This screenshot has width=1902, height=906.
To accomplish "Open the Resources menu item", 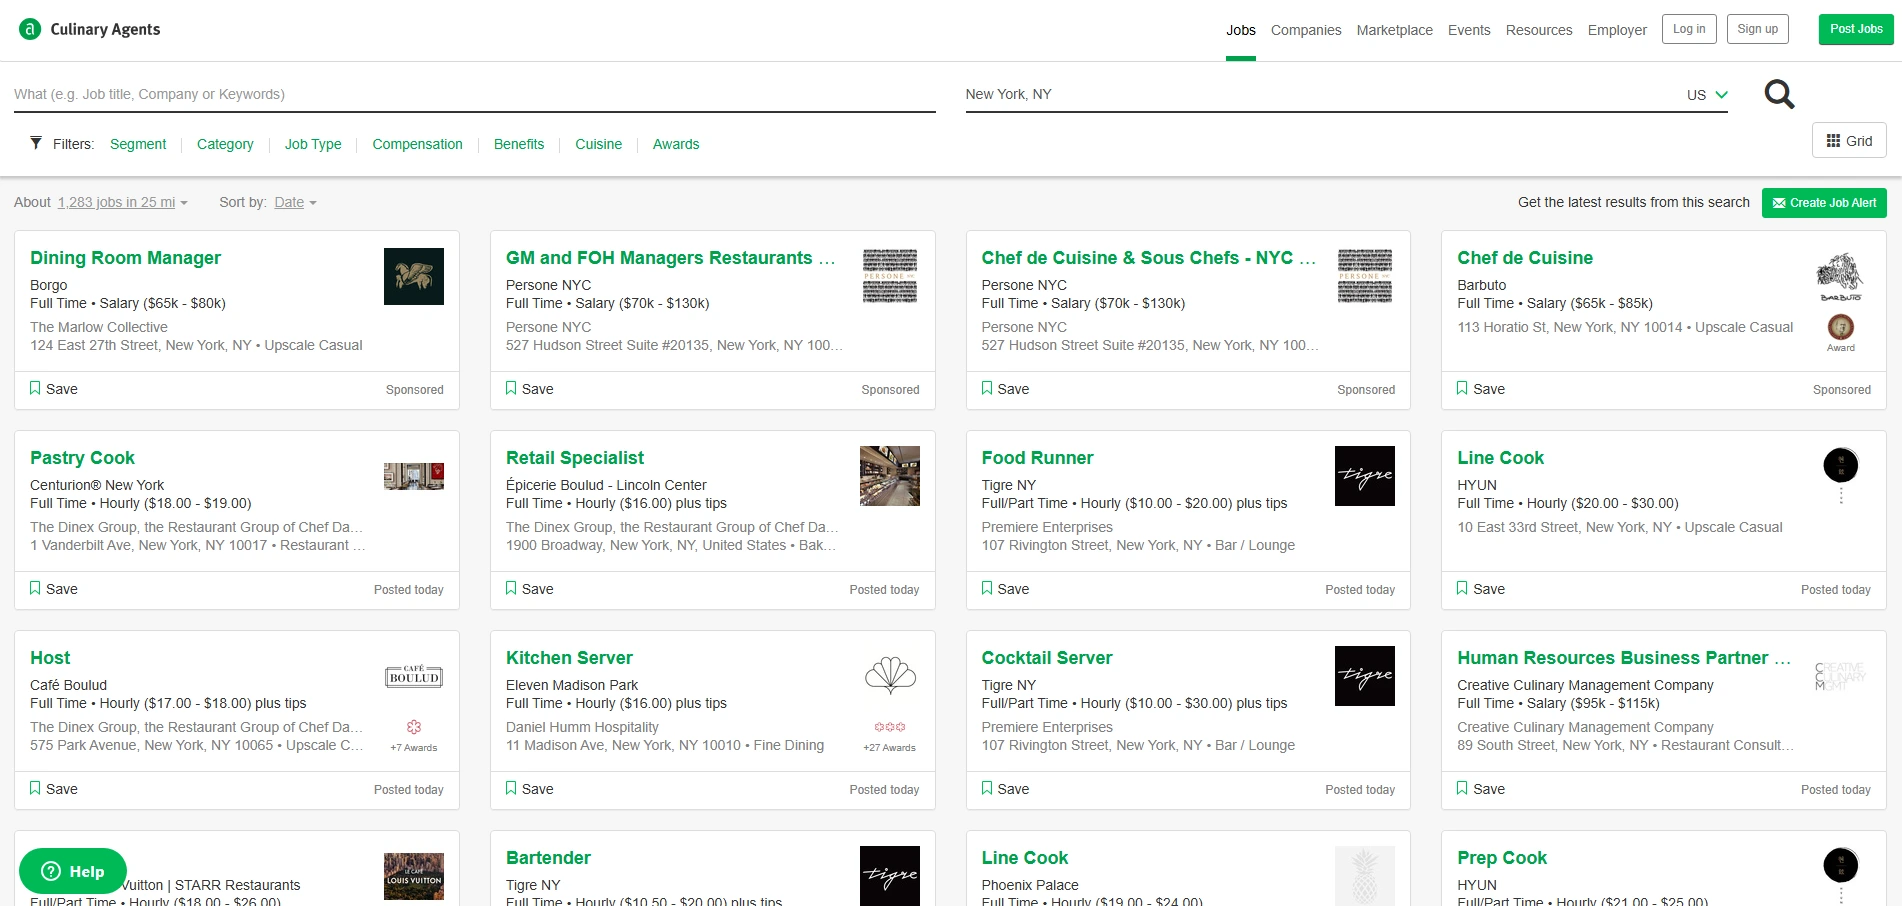I will coord(1539,30).
